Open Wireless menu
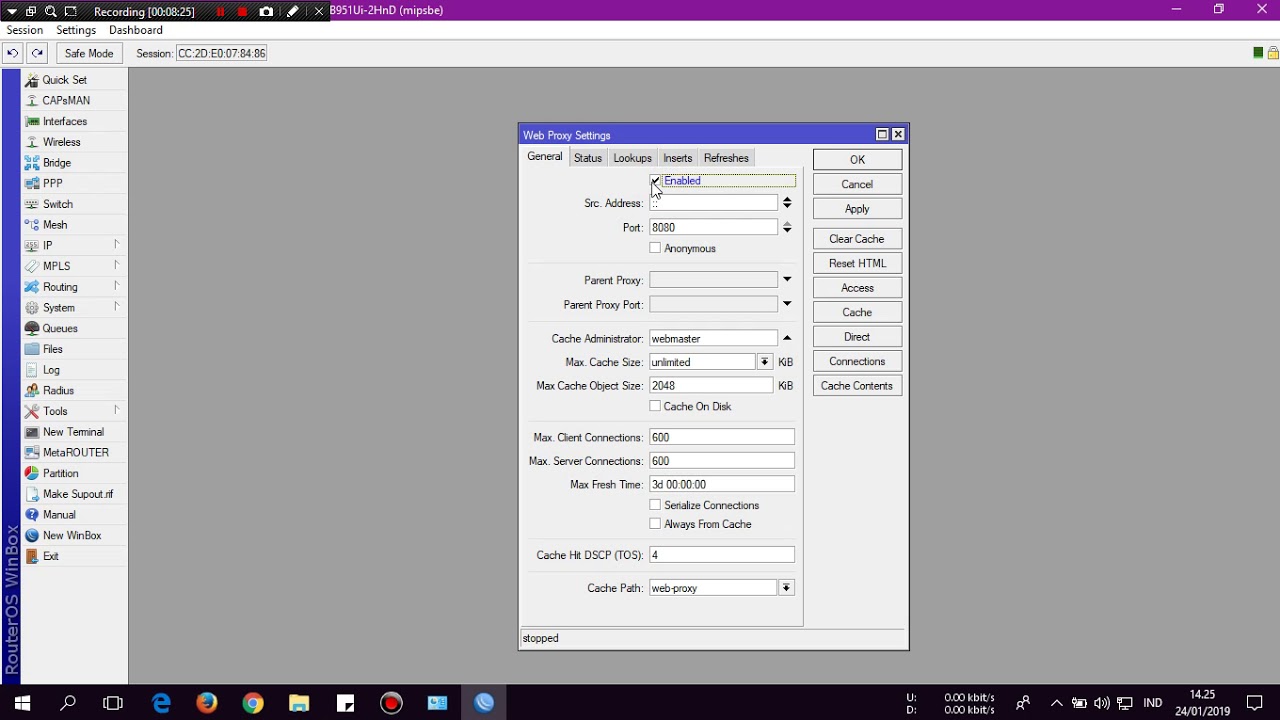 (x=61, y=142)
